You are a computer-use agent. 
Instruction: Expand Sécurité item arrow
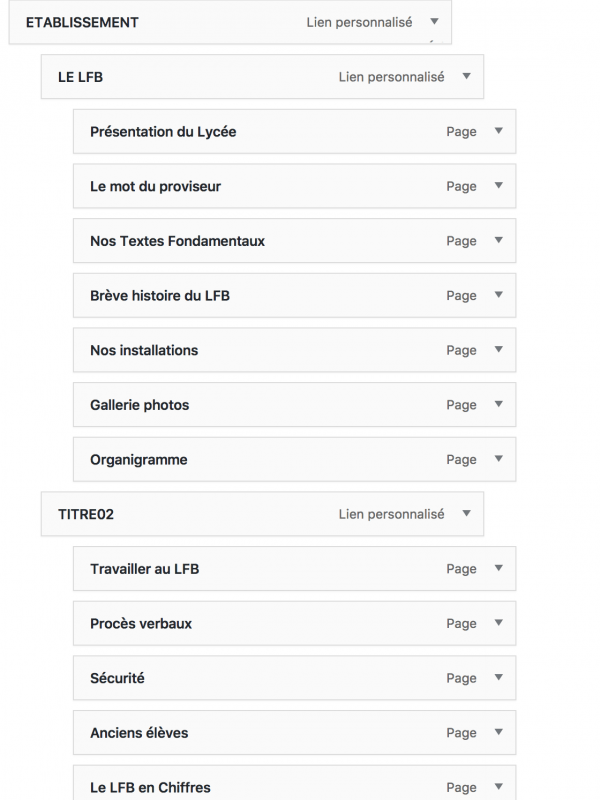[x=498, y=678]
